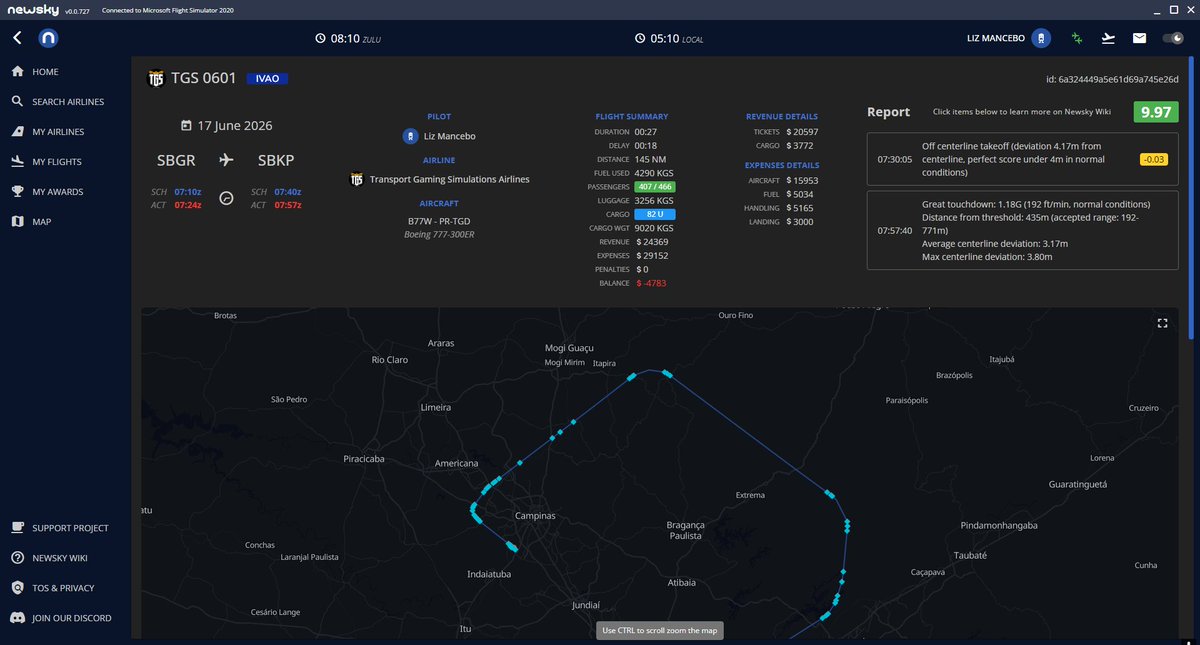Viewport: 1200px width, 645px height.
Task: Toggle the dark mode switch
Action: point(1172,38)
